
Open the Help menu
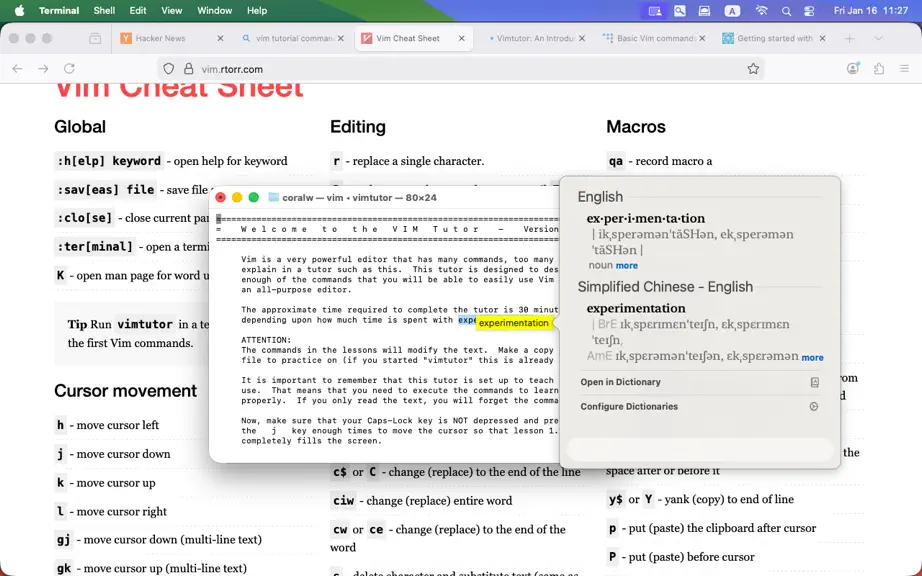point(257,11)
